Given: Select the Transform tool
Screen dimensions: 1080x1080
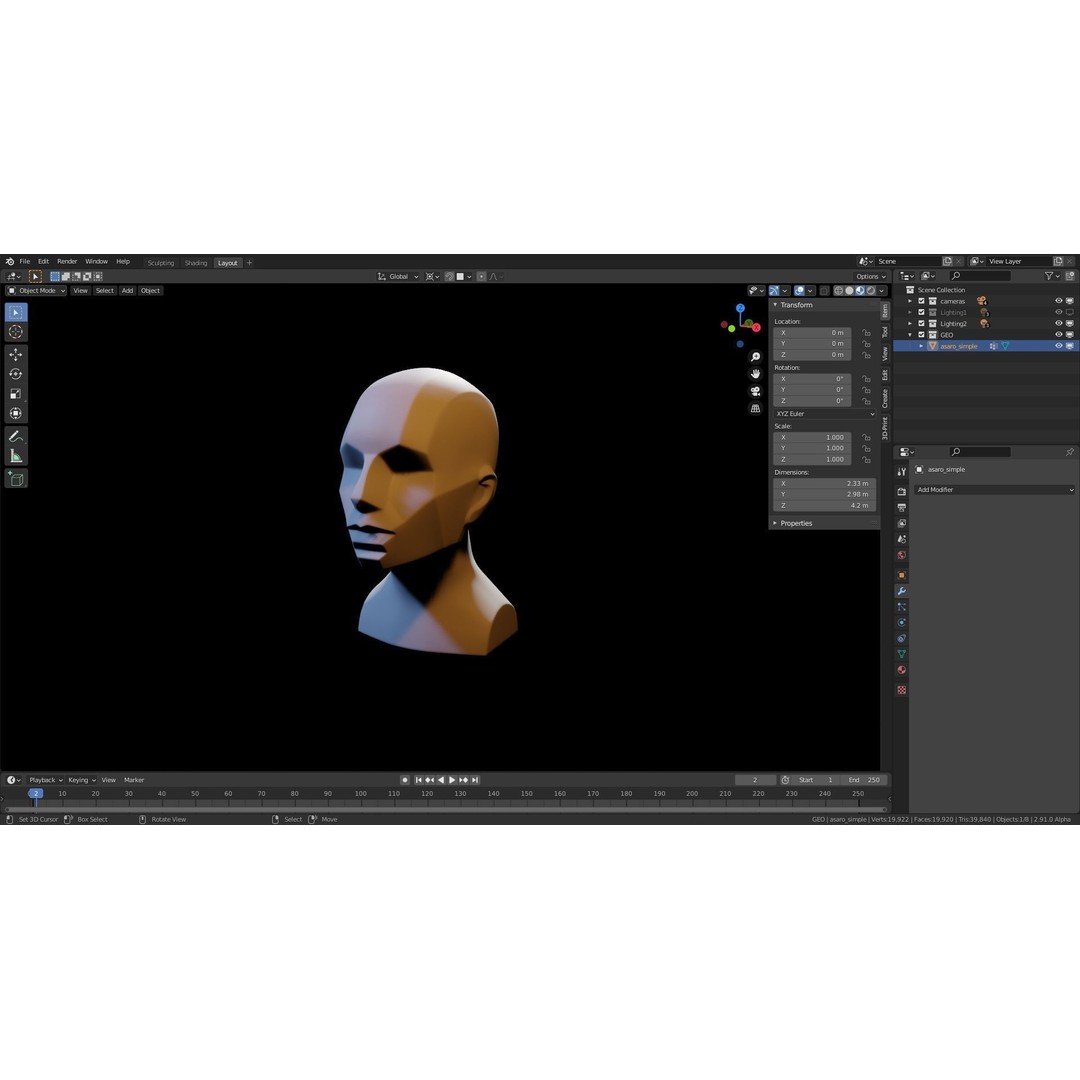Looking at the screenshot, I should click(16, 413).
